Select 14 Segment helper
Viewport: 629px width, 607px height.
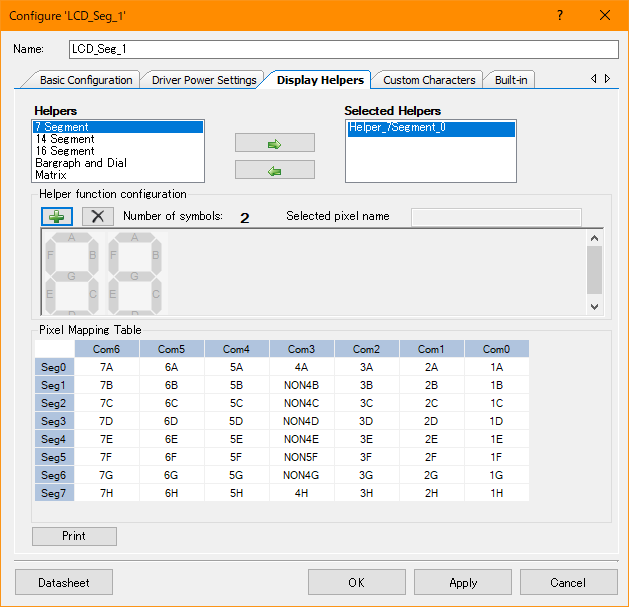(x=118, y=139)
